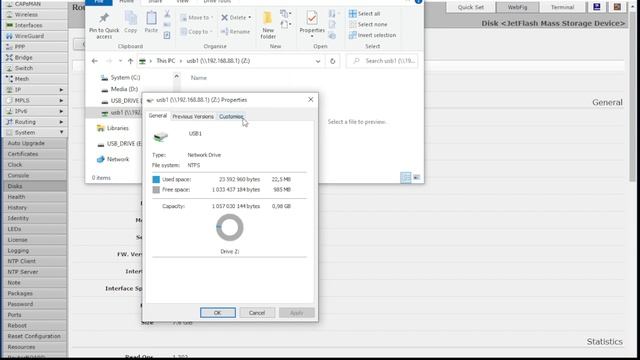Open Terminal in RouterOS
640x360 pixels.
(562, 7)
